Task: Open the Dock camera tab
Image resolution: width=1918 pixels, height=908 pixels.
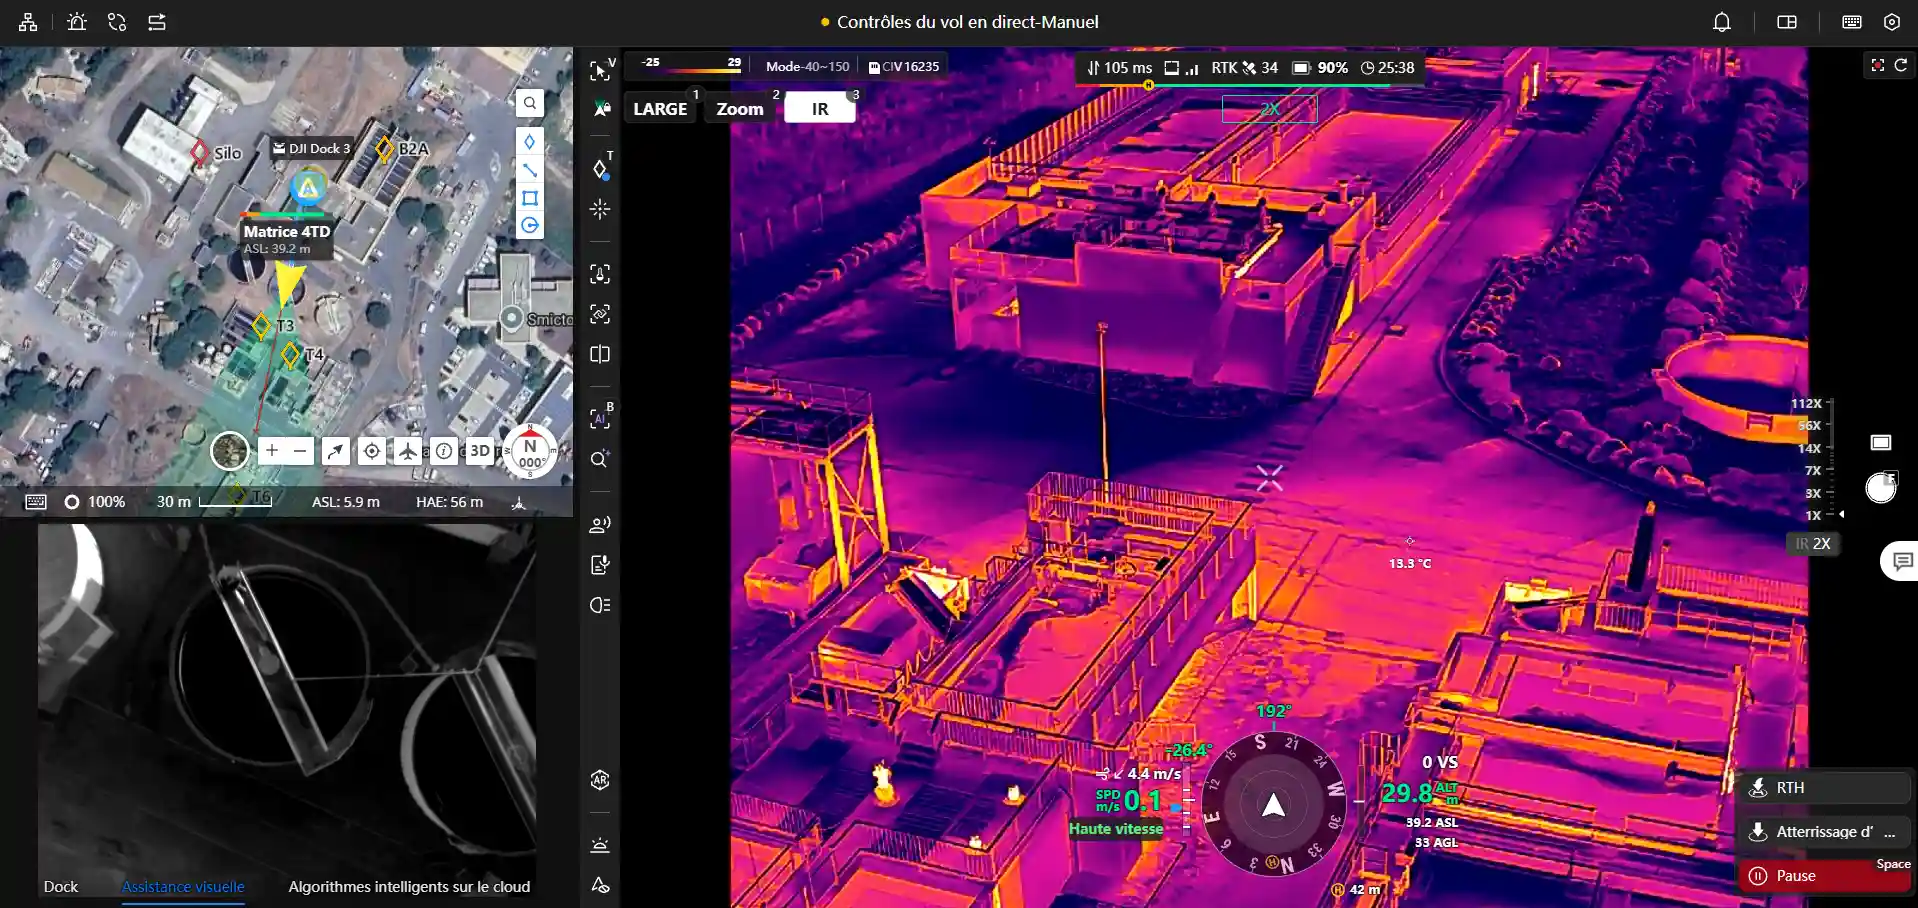Action: click(x=61, y=886)
